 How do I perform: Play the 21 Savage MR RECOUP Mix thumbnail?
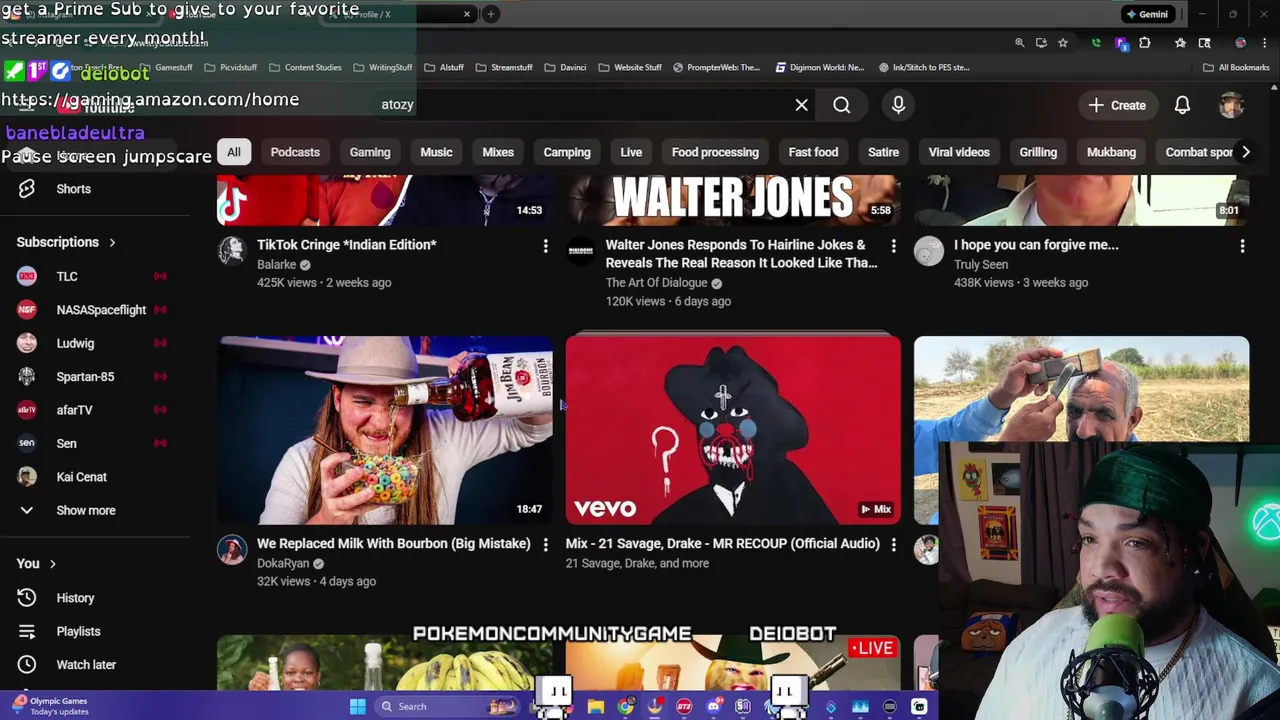pos(733,430)
